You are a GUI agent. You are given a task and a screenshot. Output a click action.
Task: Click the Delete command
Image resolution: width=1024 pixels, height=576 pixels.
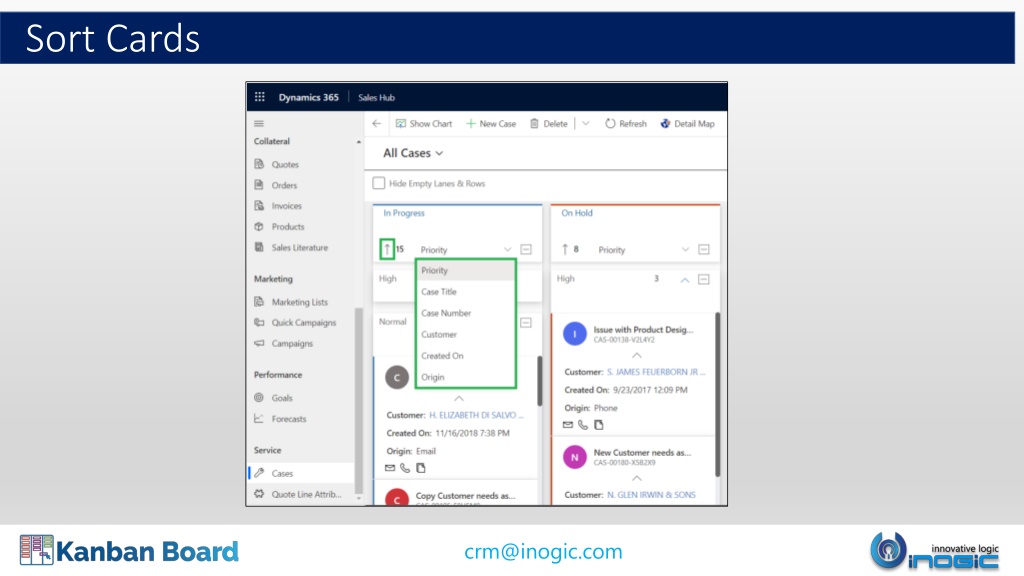click(549, 123)
